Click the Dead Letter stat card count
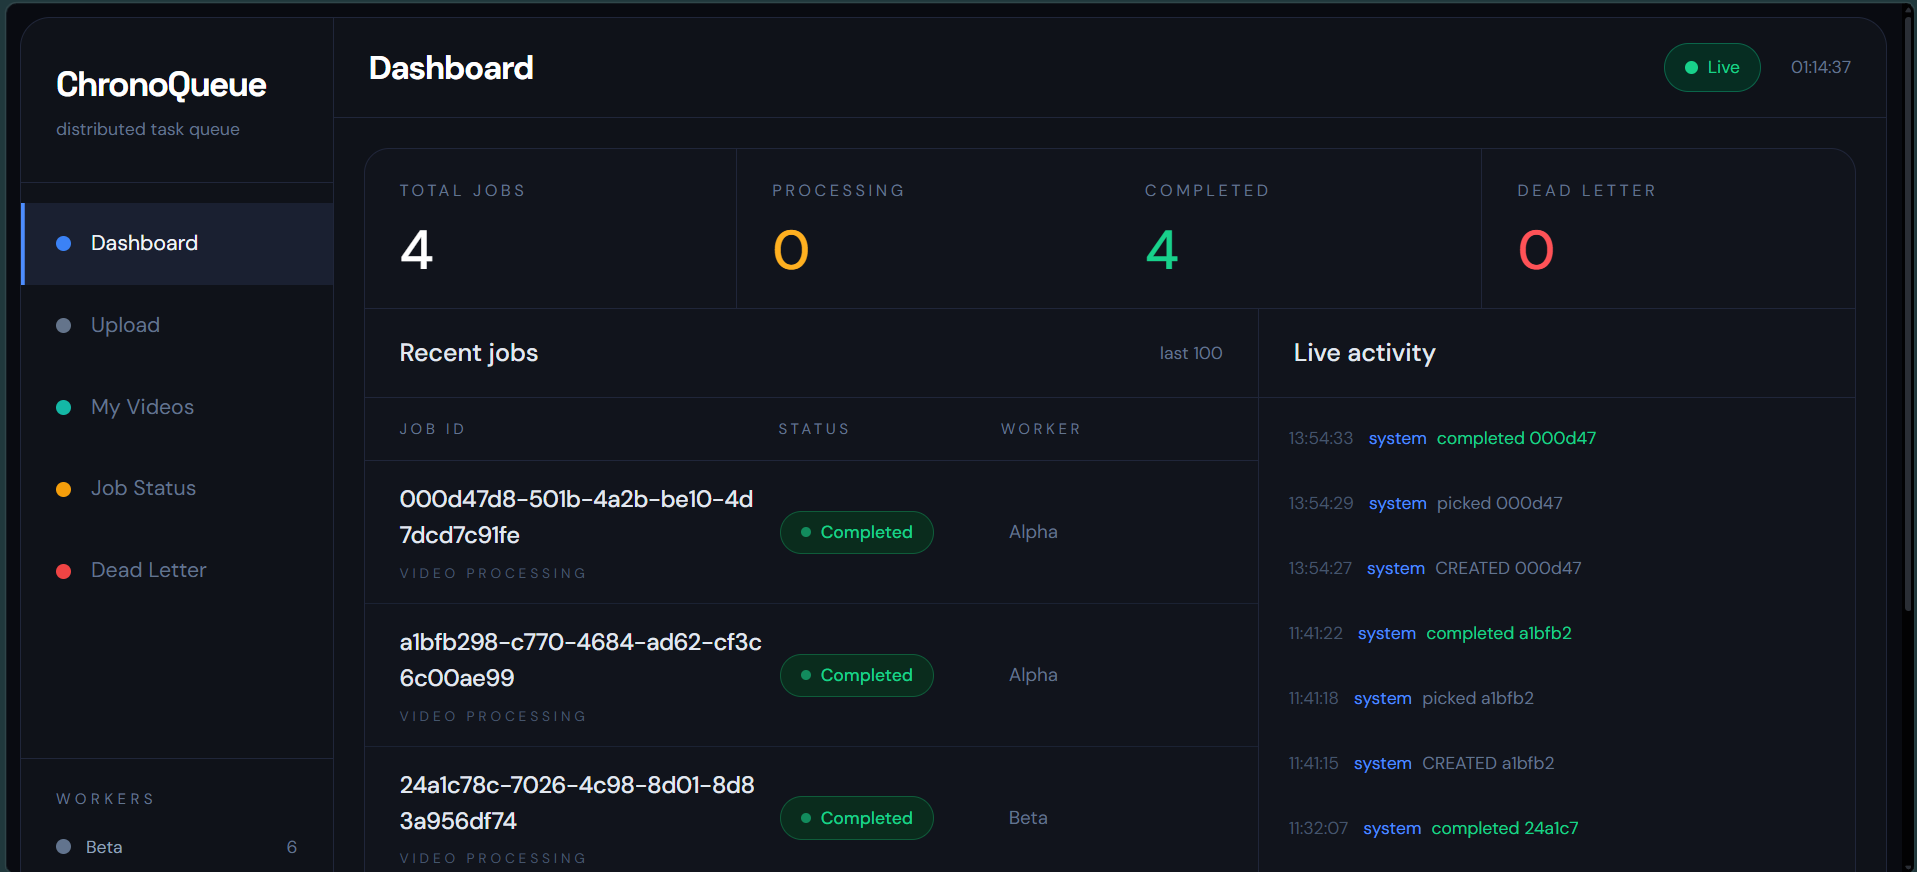1917x872 pixels. [1536, 250]
